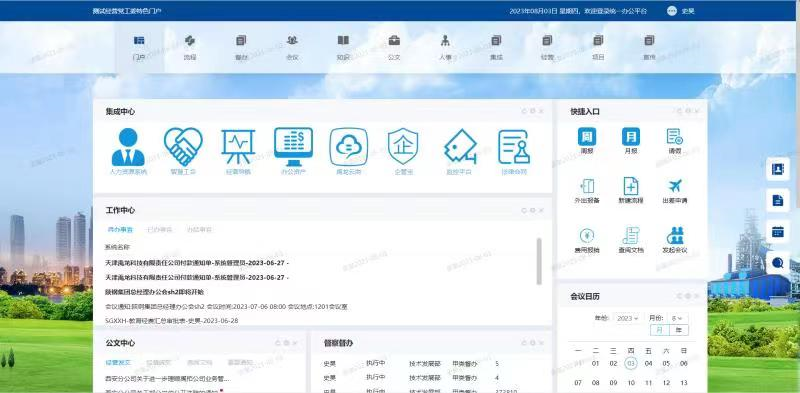Open the 周报 weekly report shortcut
This screenshot has width=800, height=393.
coord(587,137)
